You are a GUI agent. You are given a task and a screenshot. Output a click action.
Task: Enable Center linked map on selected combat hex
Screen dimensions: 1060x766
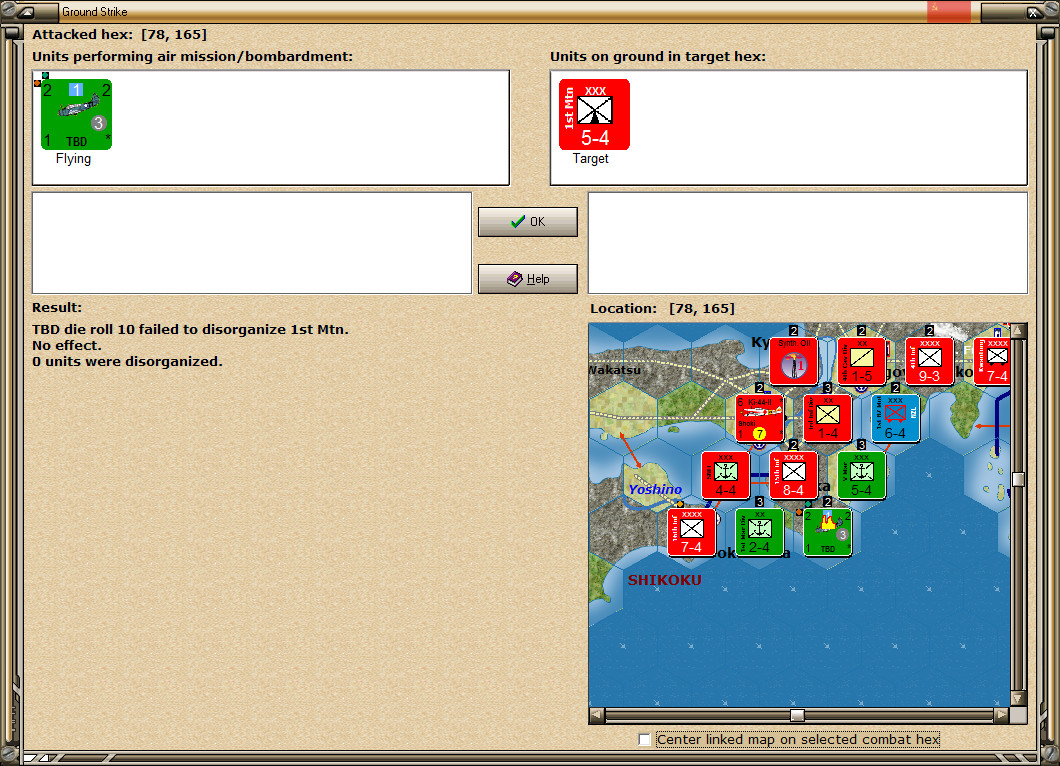(x=644, y=740)
